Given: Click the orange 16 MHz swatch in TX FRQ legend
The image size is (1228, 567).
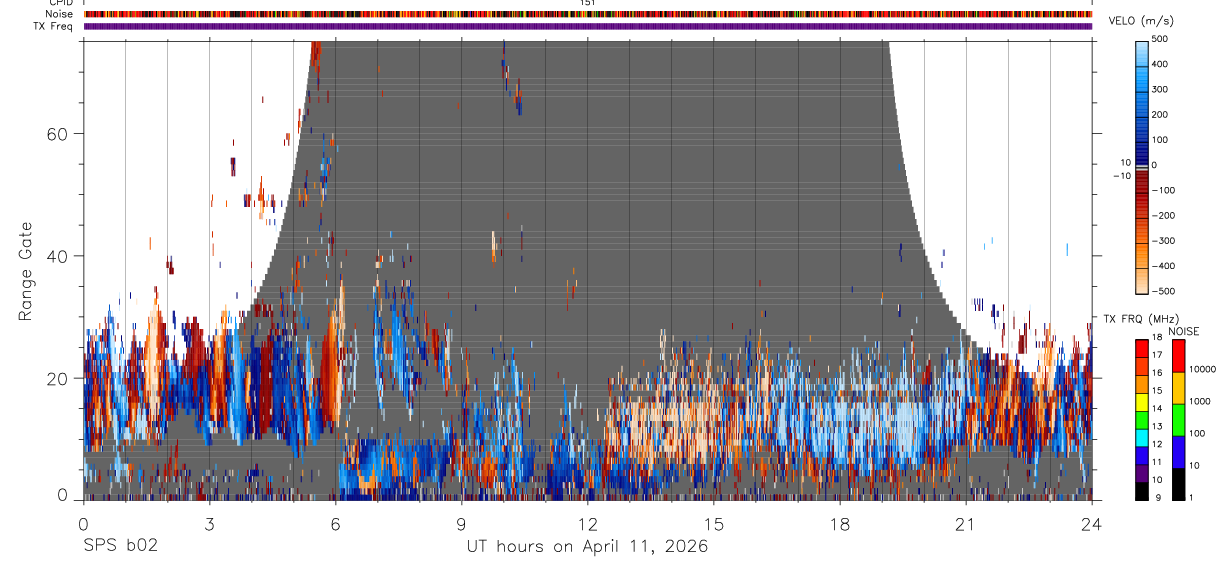Looking at the screenshot, I should 1142,366.
